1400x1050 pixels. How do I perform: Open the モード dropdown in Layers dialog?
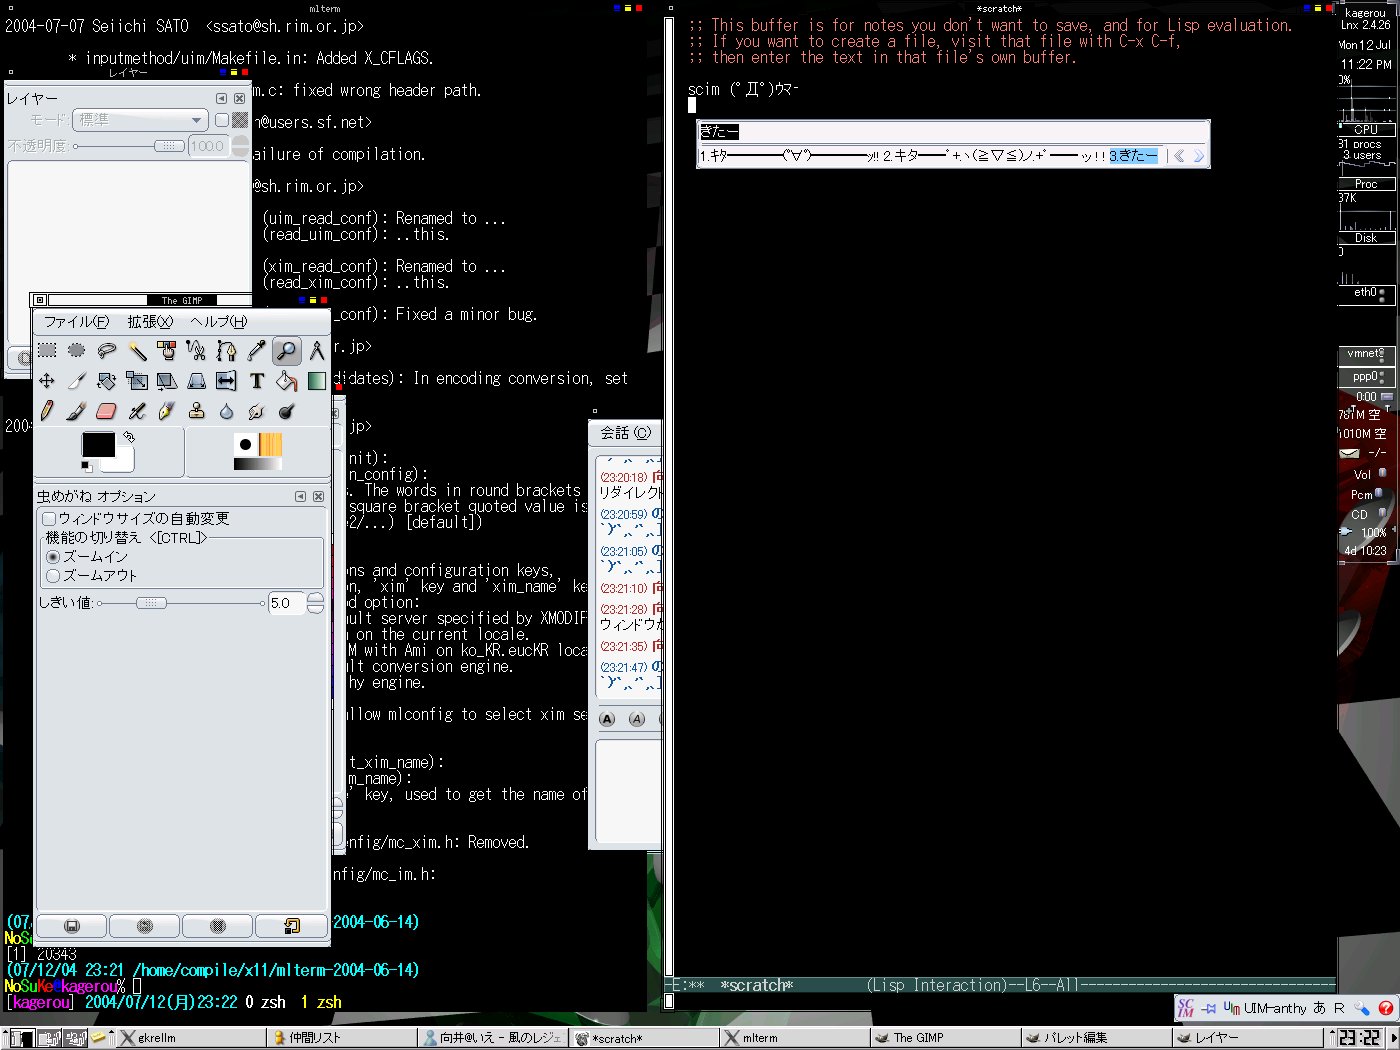point(141,120)
